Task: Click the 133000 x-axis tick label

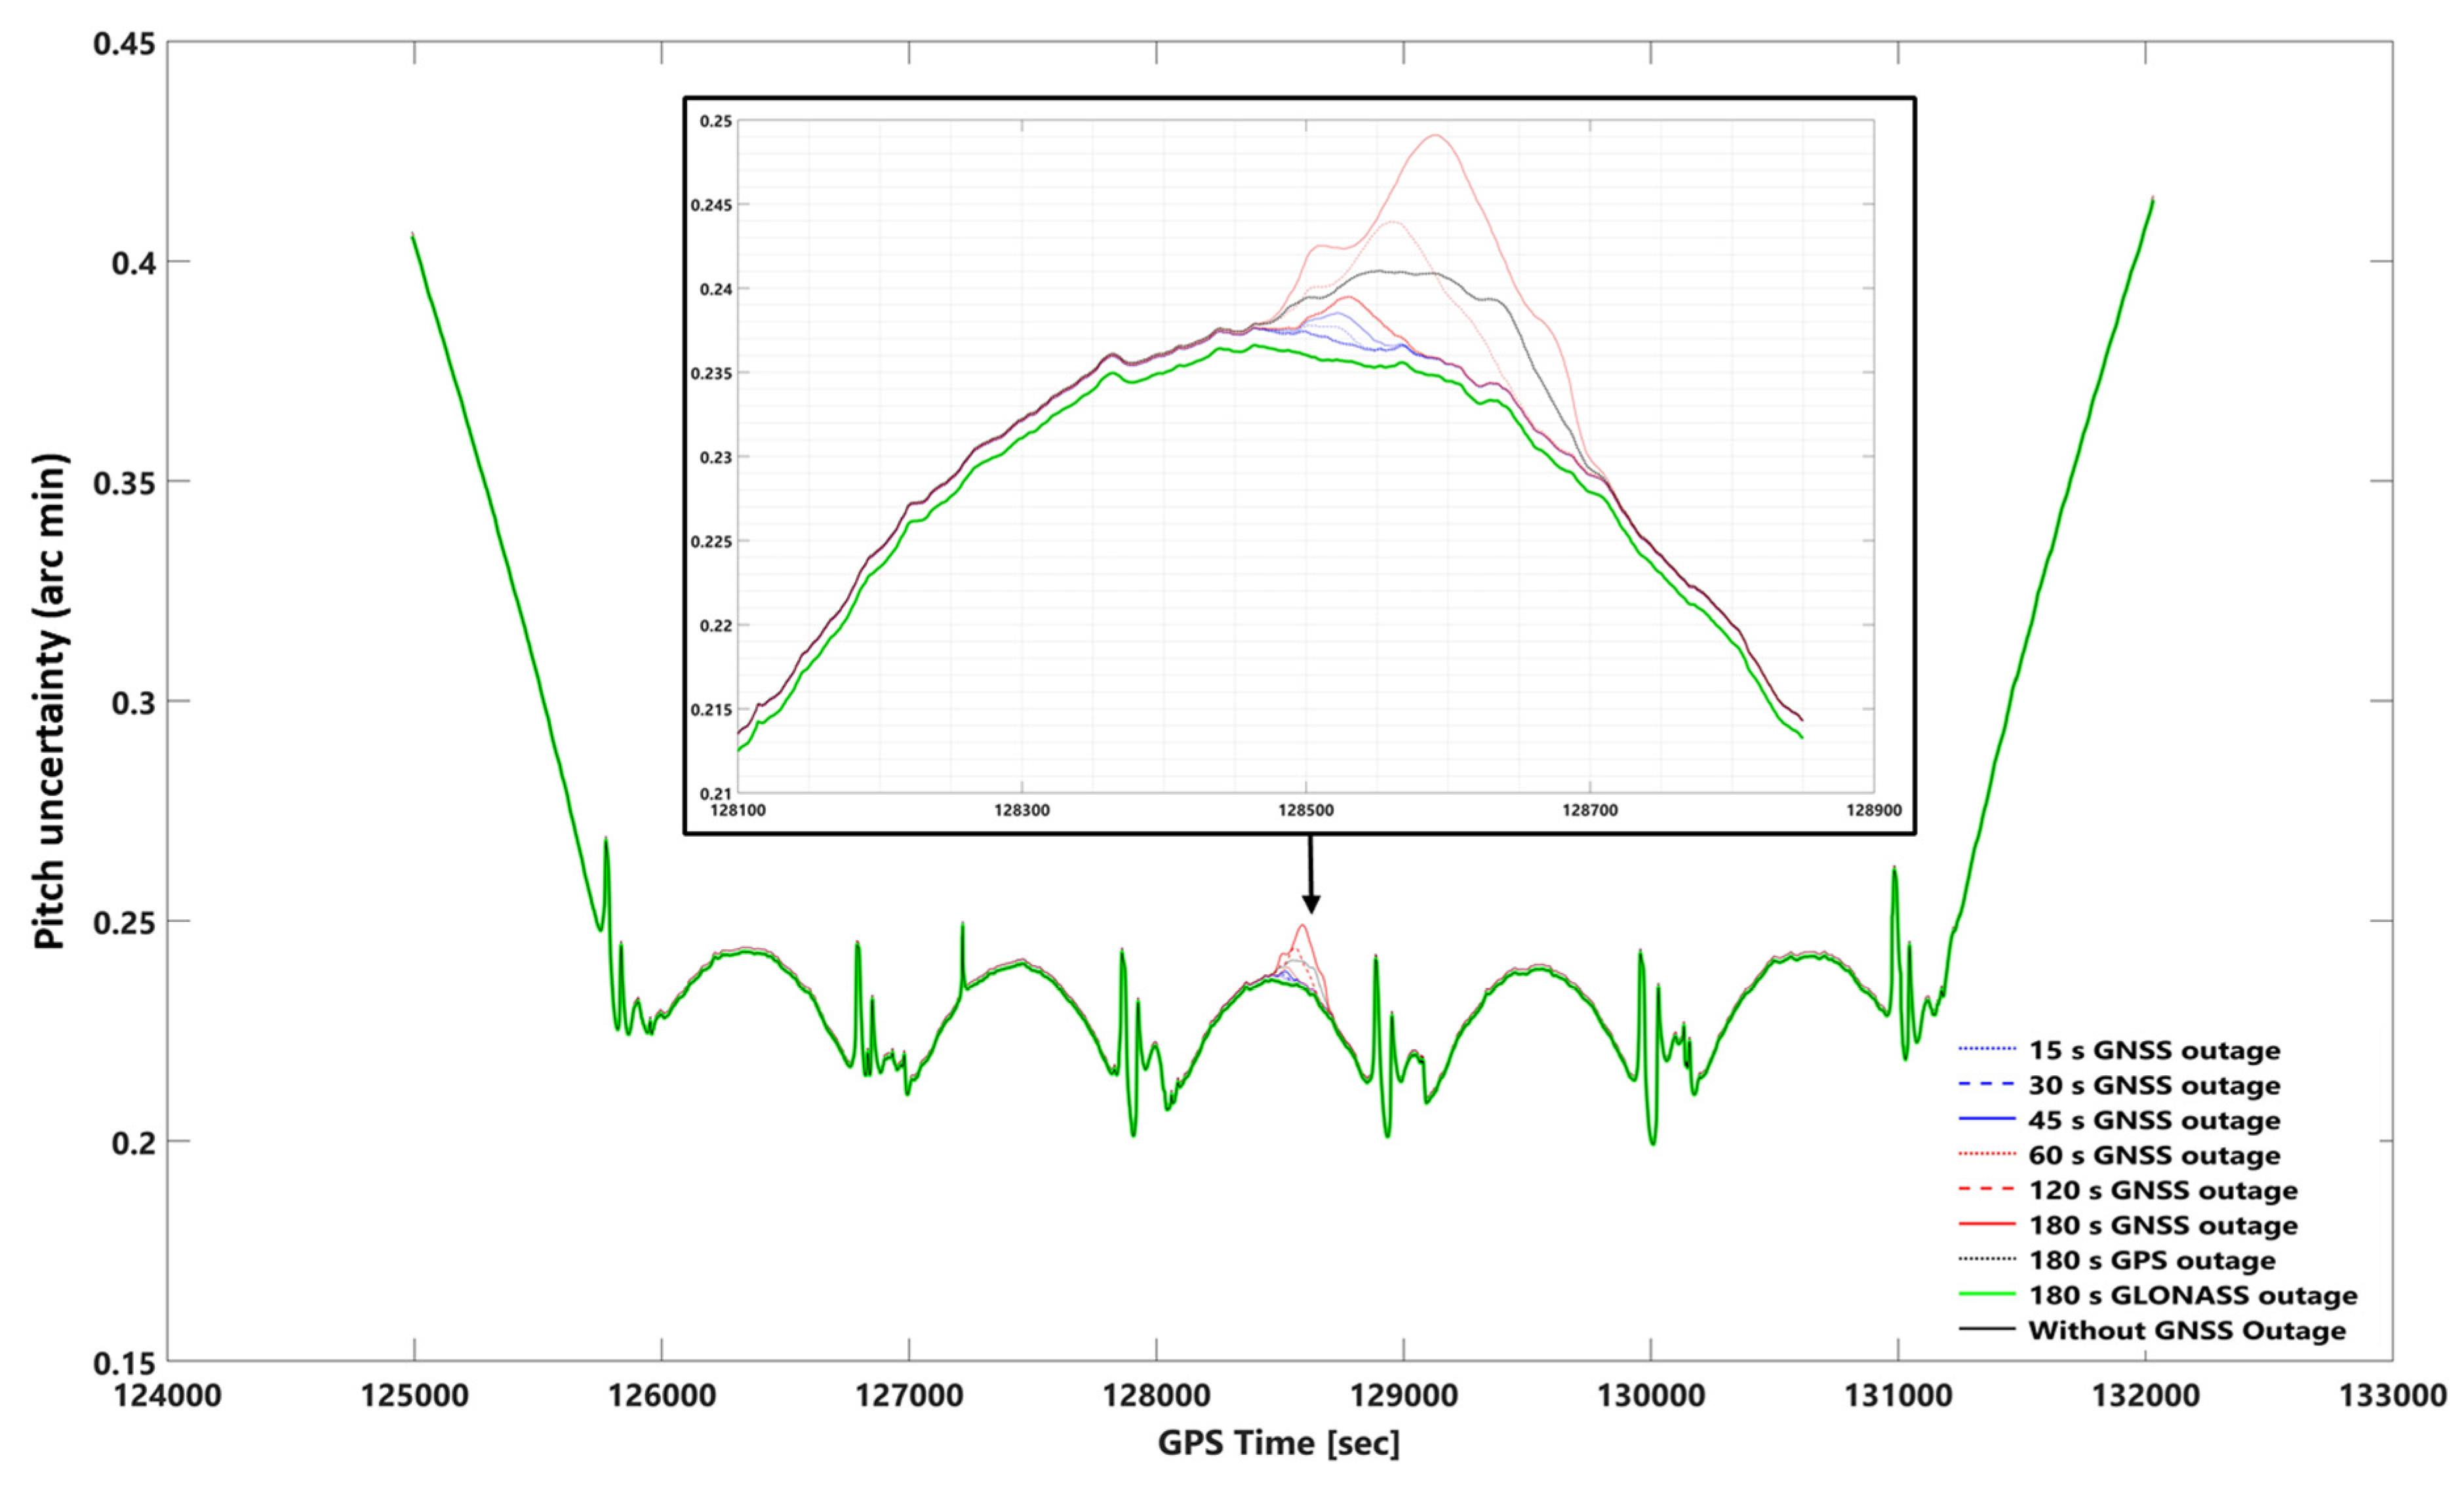Action: click(2392, 1395)
